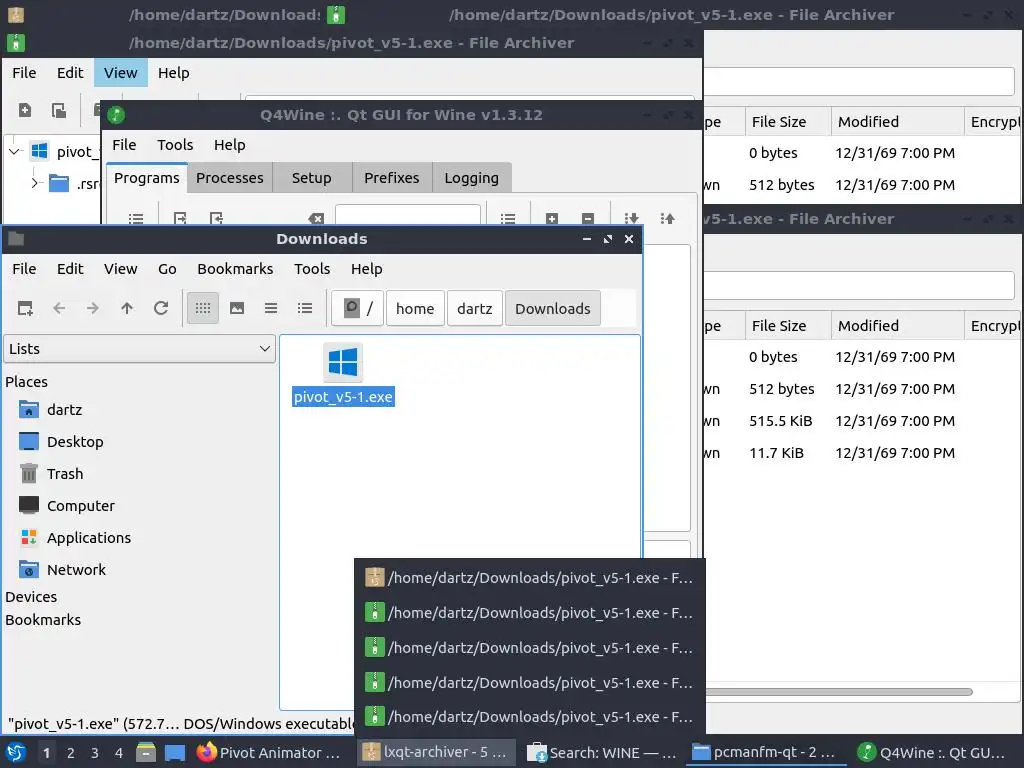The width and height of the screenshot is (1024, 768).
Task: Click the sort-down icon in Q4Wine toolbar
Action: click(631, 219)
